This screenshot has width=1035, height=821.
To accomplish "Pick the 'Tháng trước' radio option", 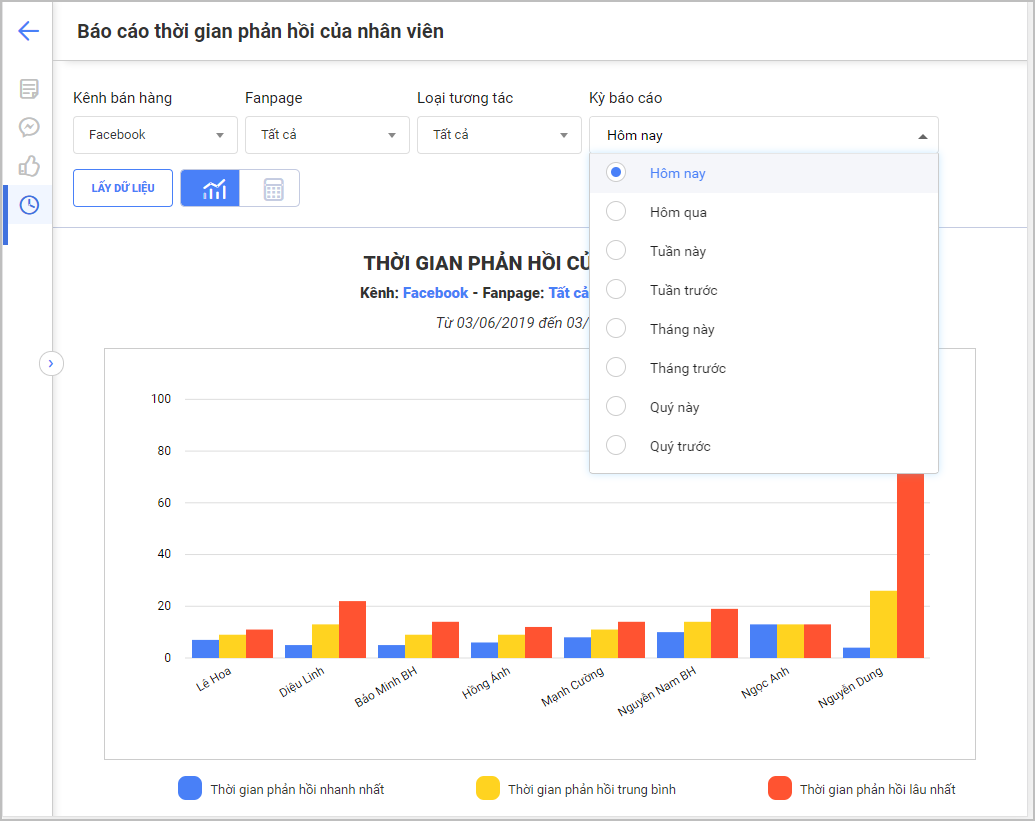I will 617,368.
